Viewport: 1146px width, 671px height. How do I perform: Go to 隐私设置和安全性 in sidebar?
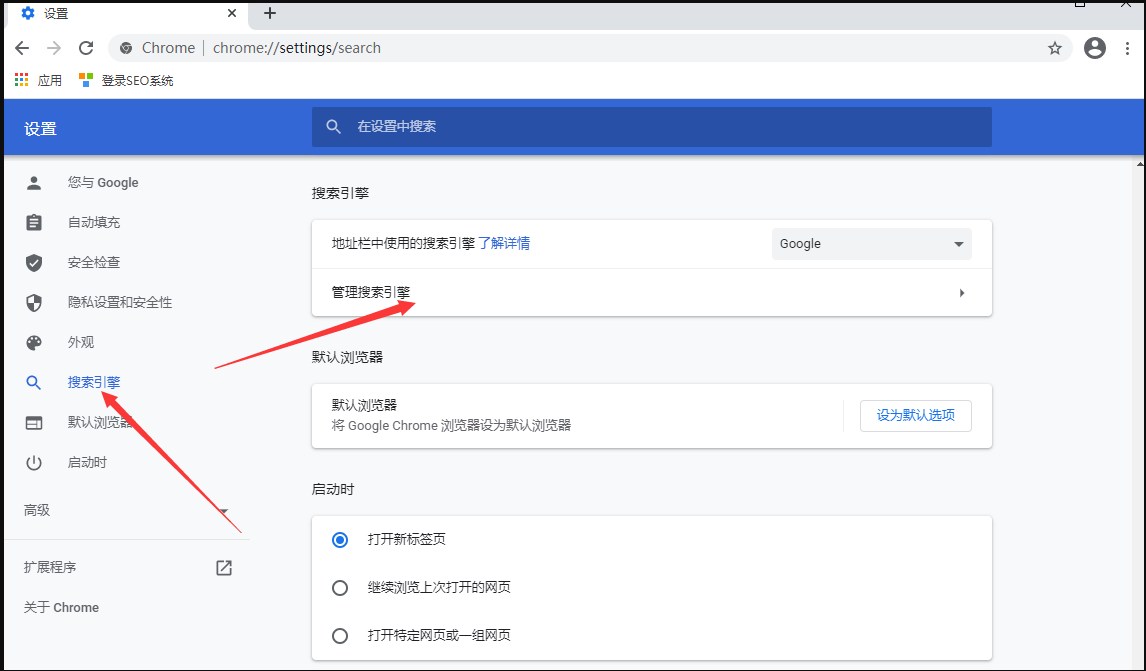point(120,302)
